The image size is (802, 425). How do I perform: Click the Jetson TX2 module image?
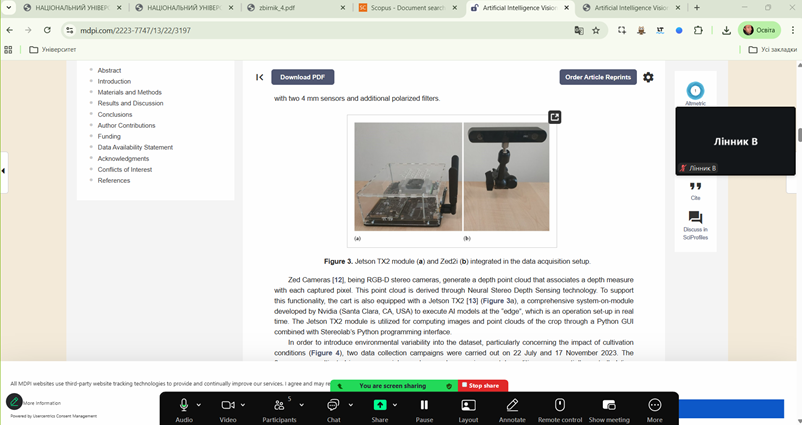pyautogui.click(x=408, y=176)
